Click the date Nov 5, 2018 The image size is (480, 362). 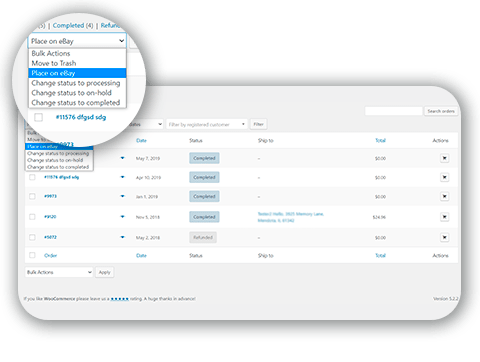[148, 217]
